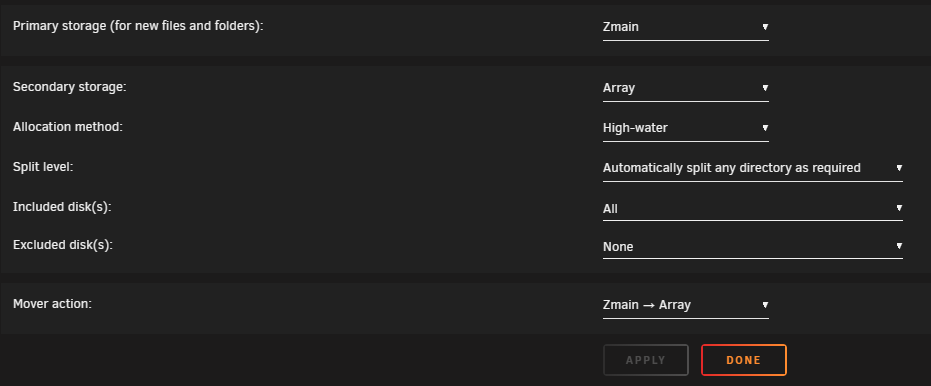Screen dimensions: 931x386
Task: Click the arrow at end of Split level field
Action: [899, 168]
